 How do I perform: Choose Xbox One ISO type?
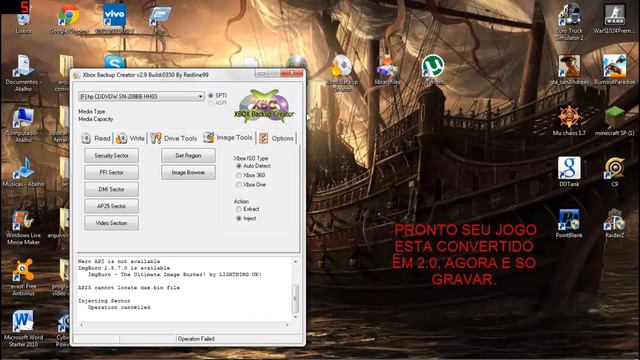pyautogui.click(x=239, y=185)
